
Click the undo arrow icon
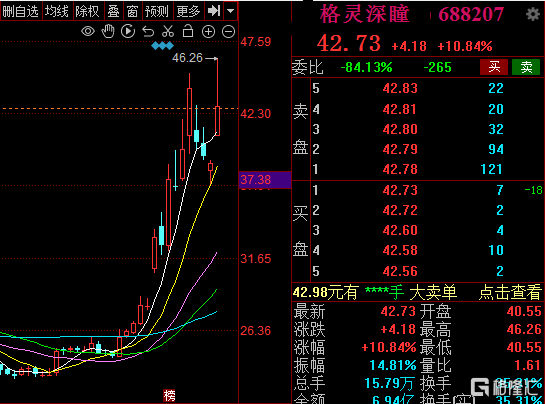(x=148, y=32)
